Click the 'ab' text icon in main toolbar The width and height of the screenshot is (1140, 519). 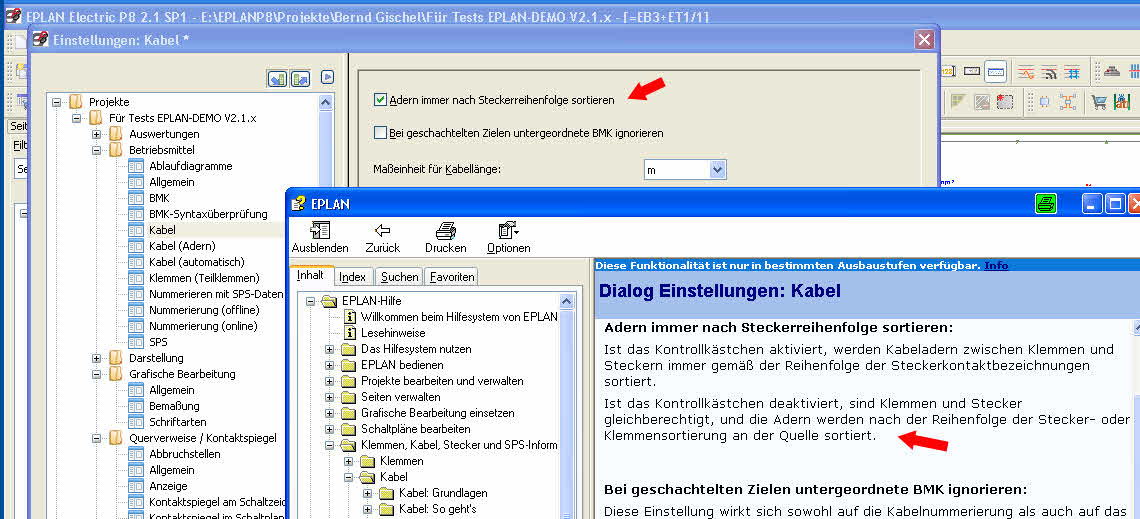click(x=1123, y=102)
